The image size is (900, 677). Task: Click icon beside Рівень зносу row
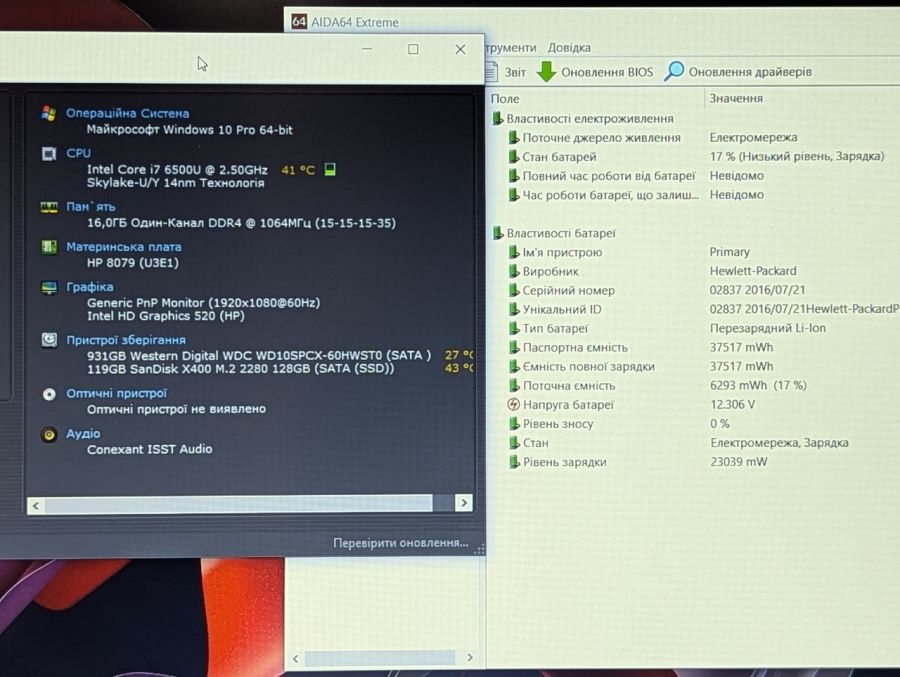514,424
